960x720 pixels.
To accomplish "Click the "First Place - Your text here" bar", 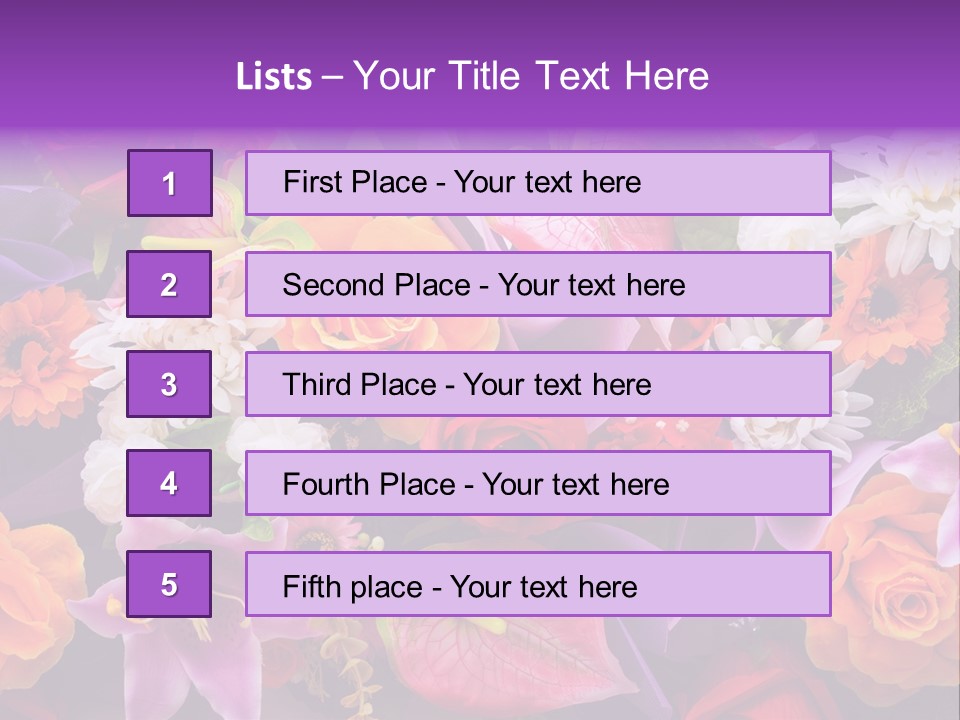I will [x=538, y=183].
